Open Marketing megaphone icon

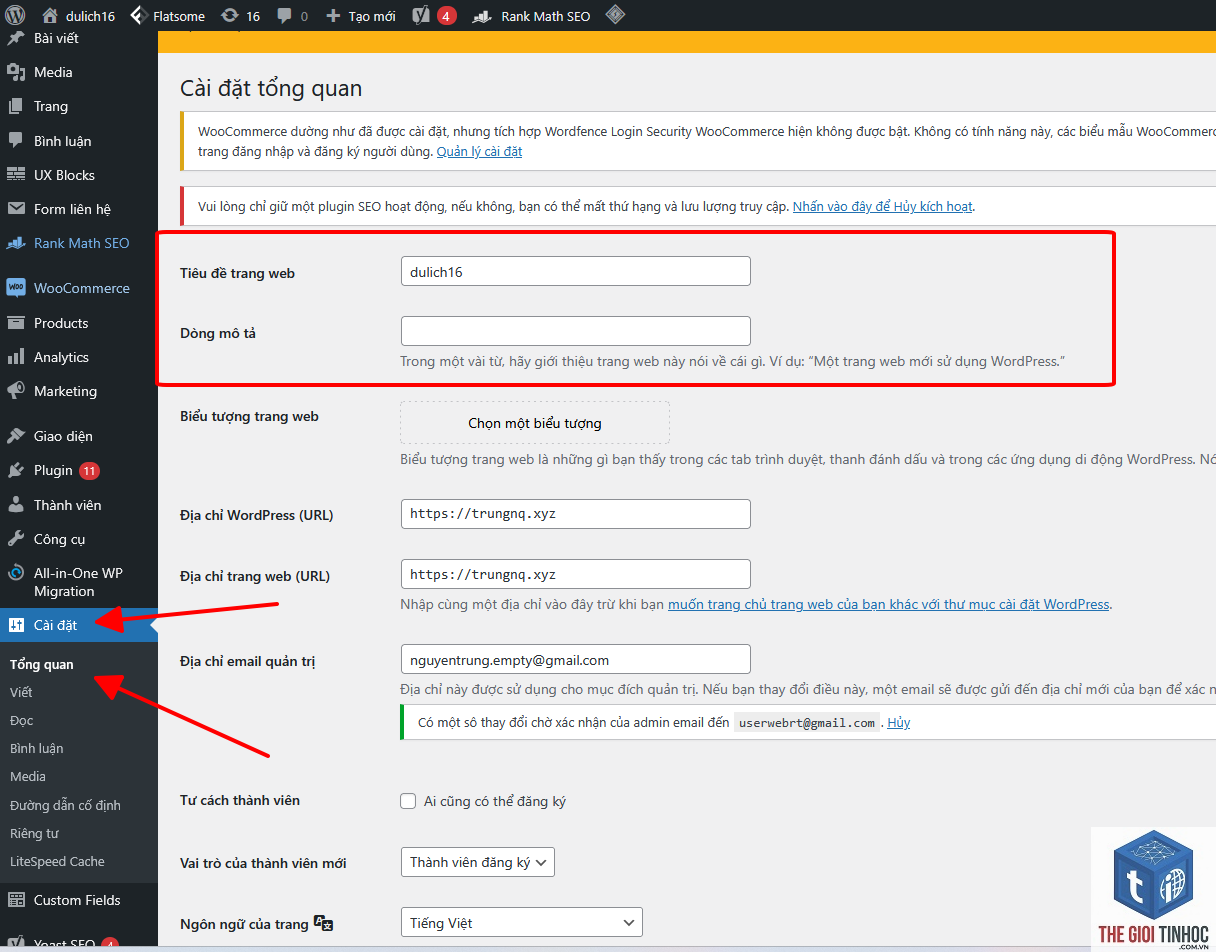click(15, 391)
